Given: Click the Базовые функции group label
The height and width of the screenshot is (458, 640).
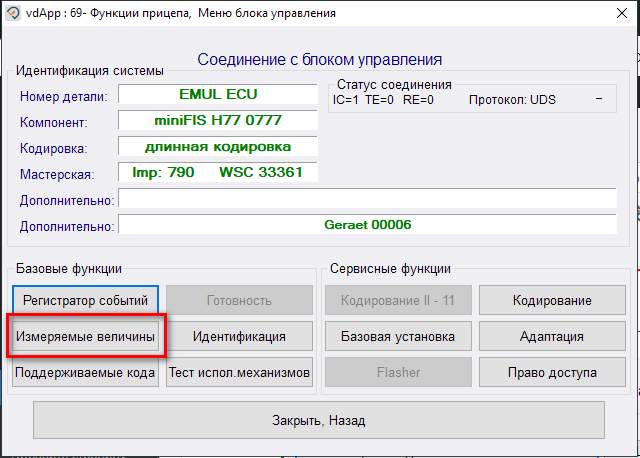Looking at the screenshot, I should click(69, 269).
